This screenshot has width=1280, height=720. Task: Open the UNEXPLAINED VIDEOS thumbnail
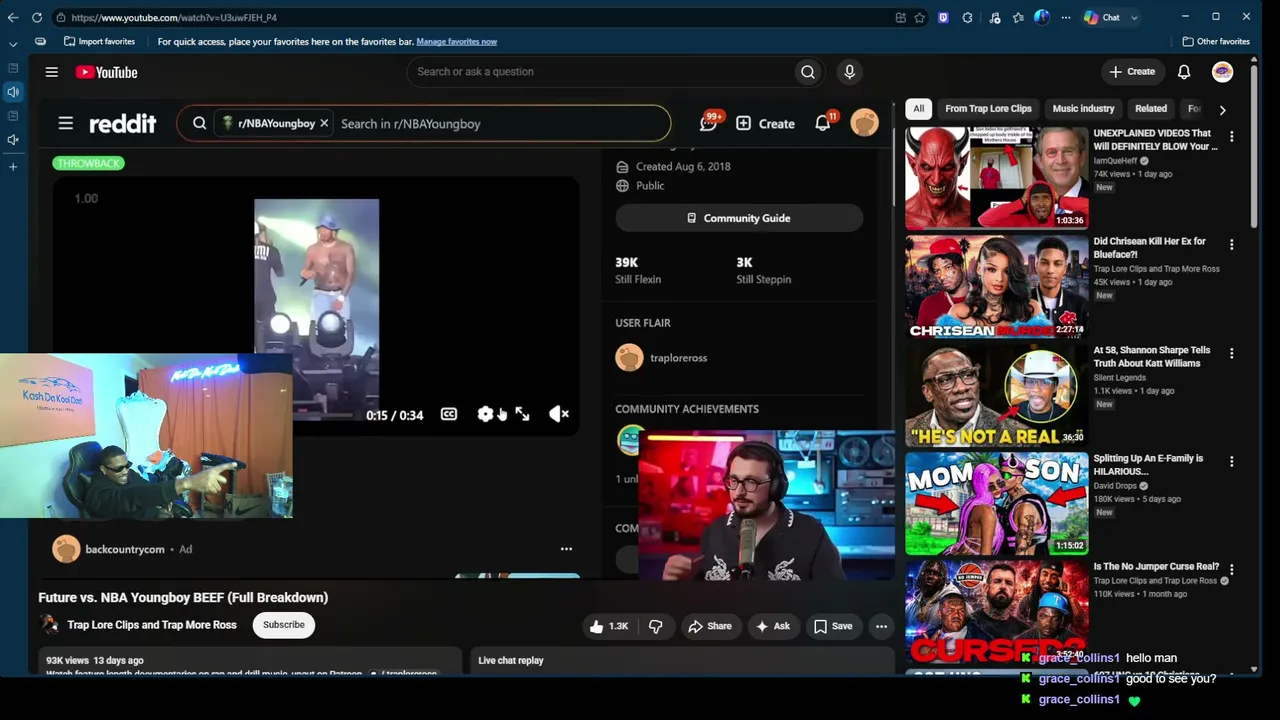[x=996, y=178]
